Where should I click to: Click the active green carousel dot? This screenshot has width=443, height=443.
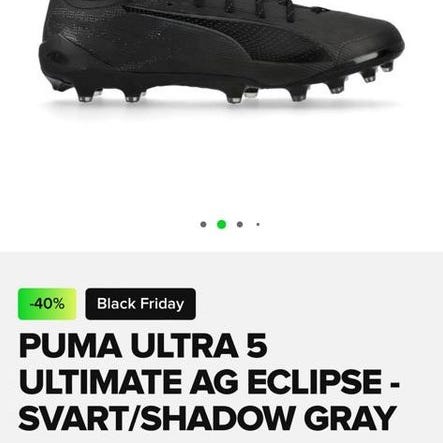point(221,224)
